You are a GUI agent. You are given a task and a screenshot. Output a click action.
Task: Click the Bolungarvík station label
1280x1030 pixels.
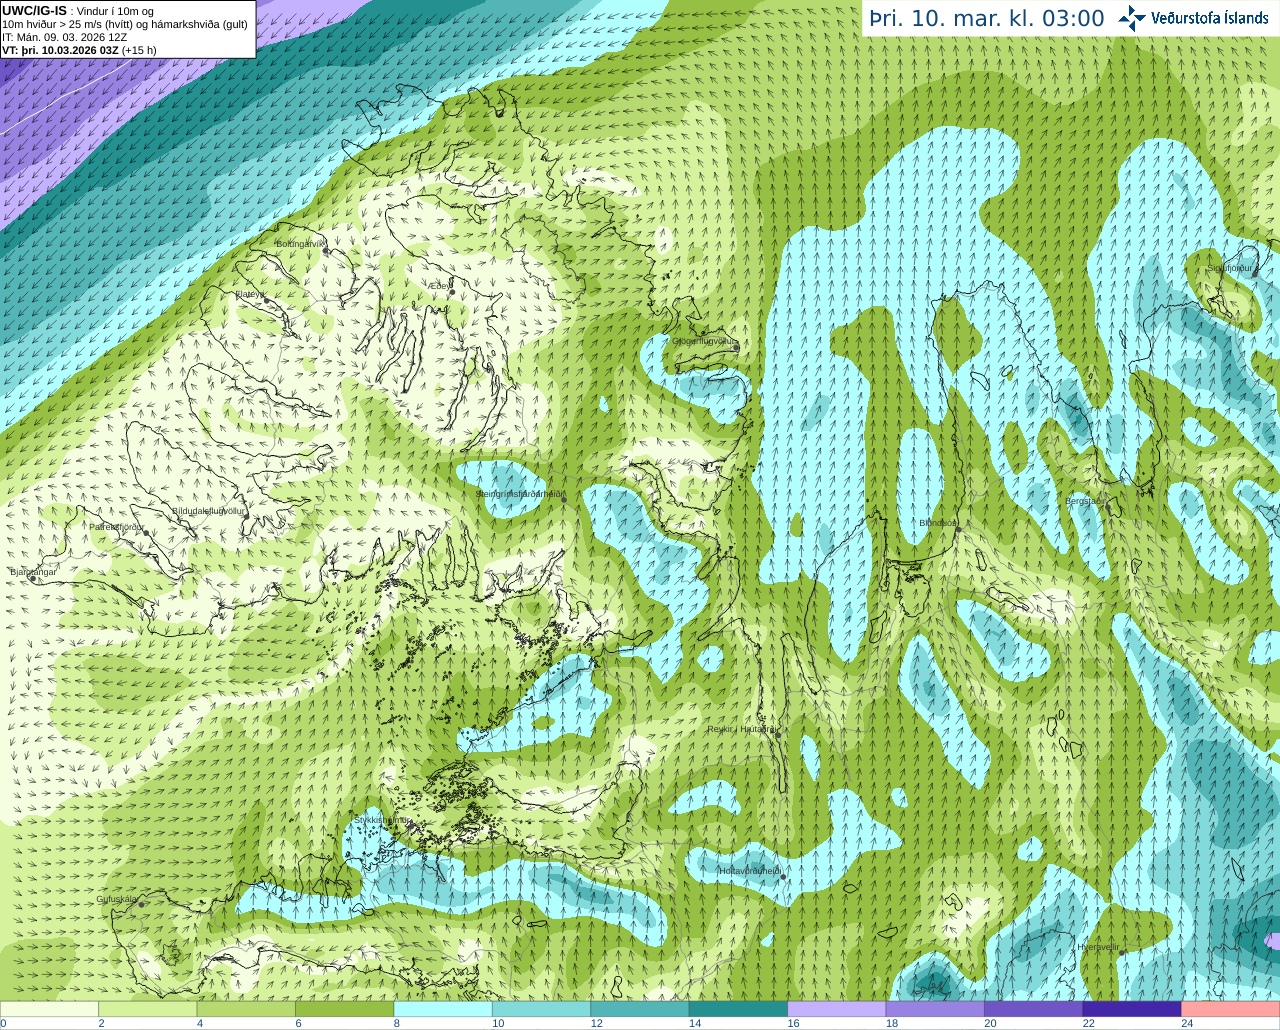[301, 244]
